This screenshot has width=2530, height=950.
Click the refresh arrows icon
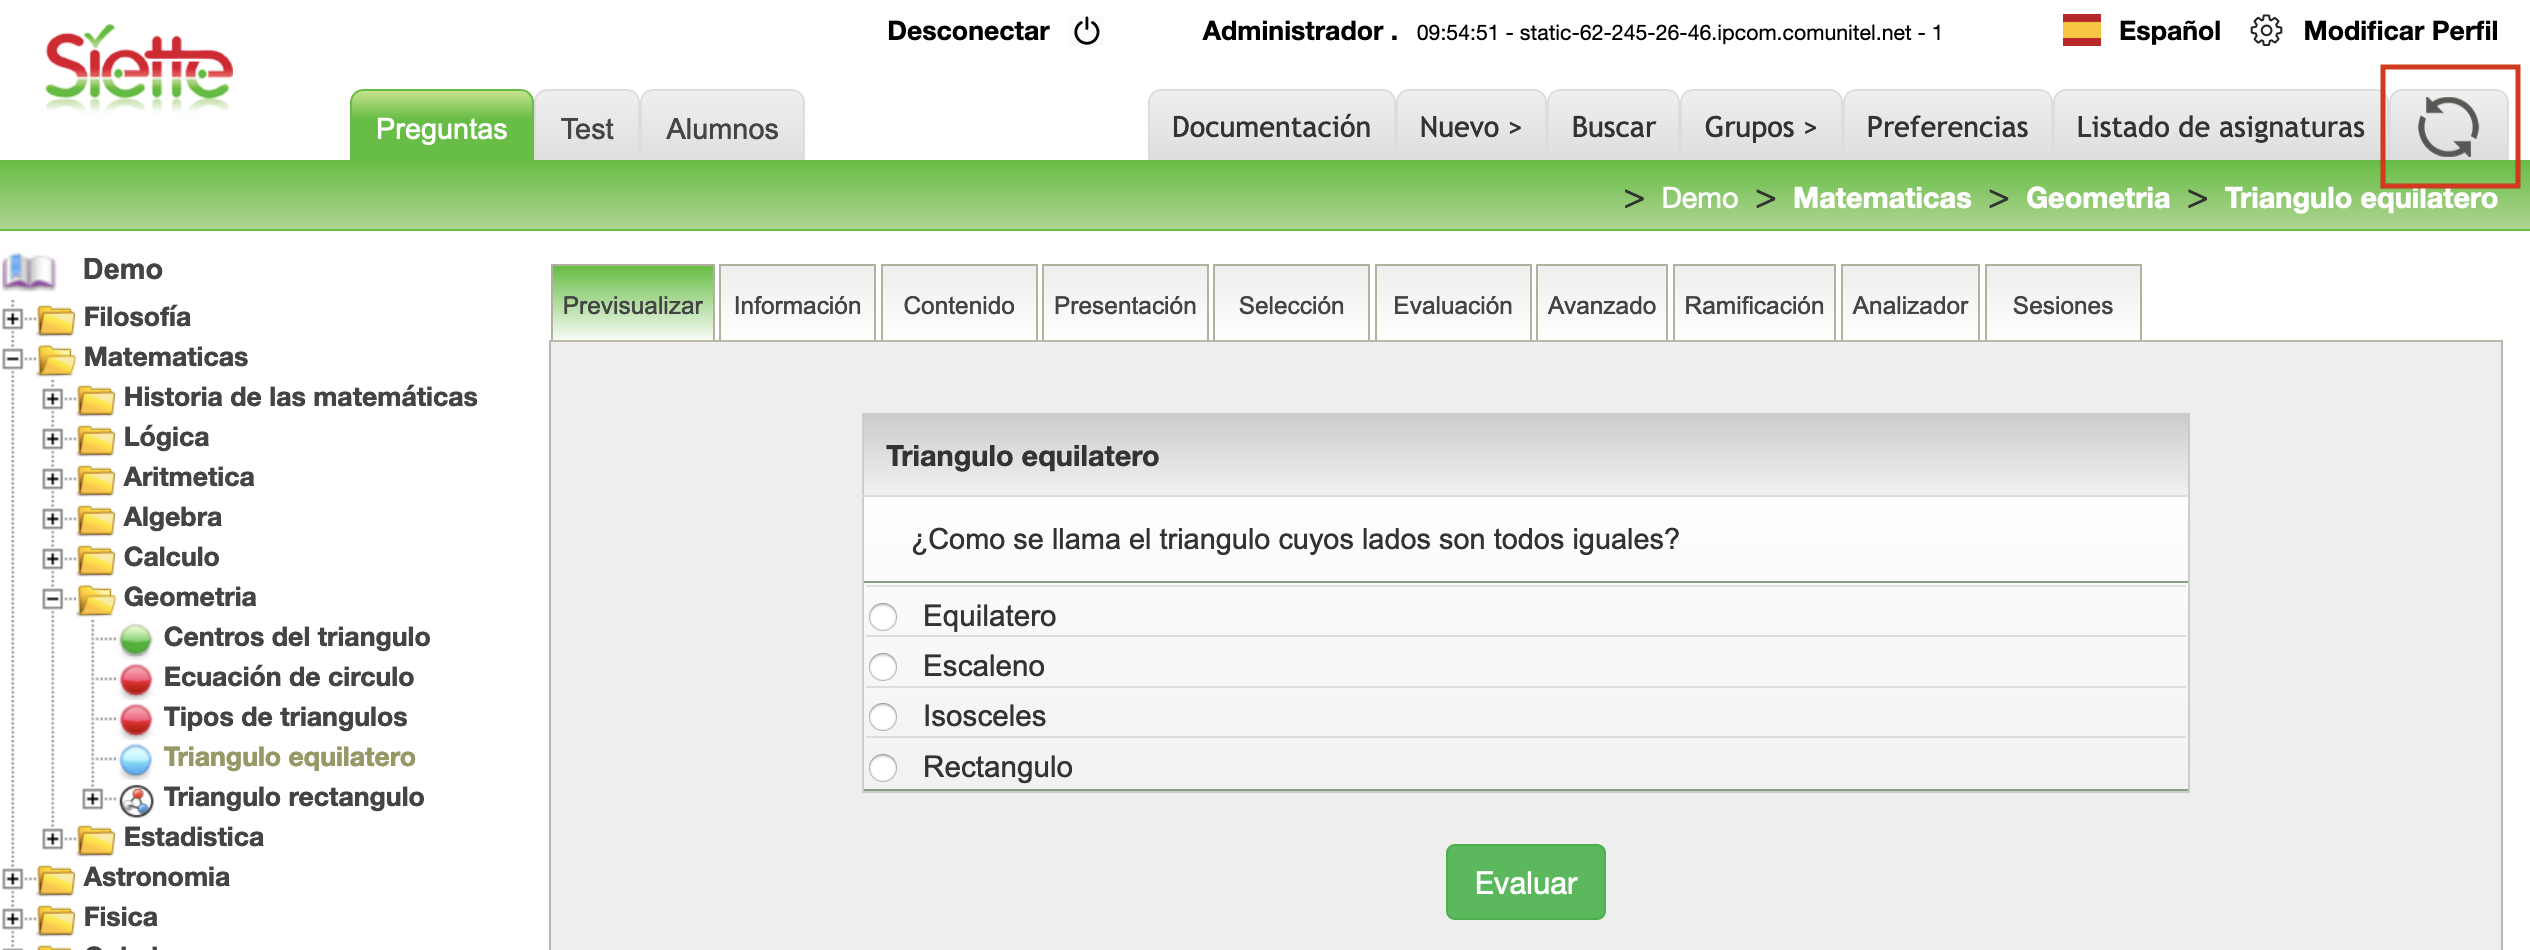[x=2448, y=128]
